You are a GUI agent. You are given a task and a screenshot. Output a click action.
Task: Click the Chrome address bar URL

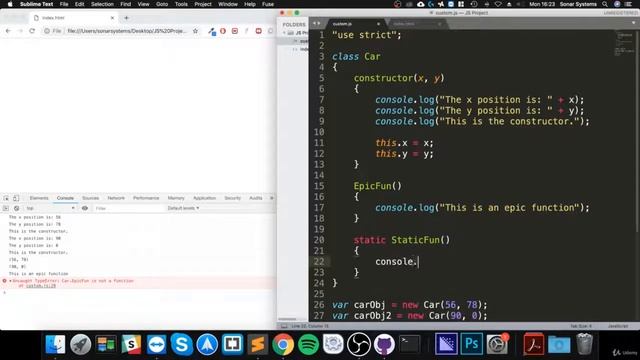127,31
